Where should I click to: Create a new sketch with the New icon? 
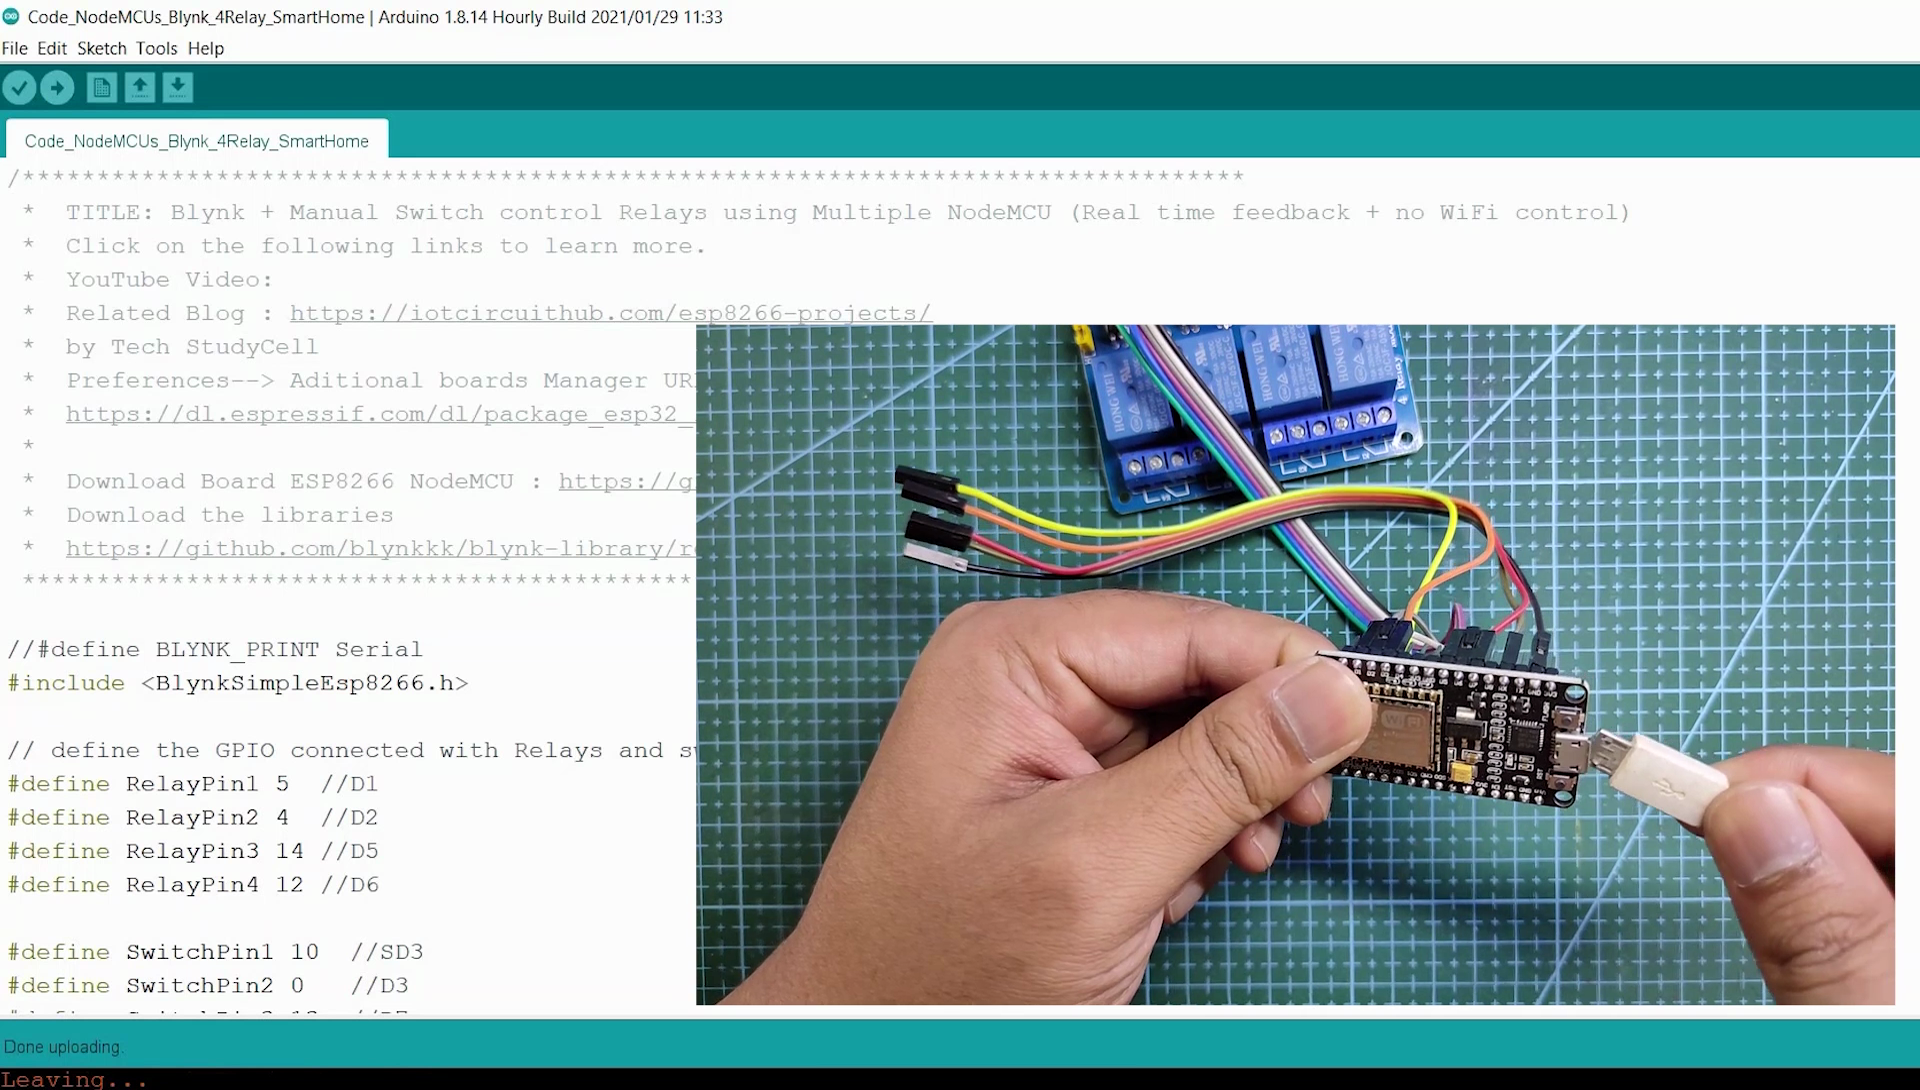(101, 88)
